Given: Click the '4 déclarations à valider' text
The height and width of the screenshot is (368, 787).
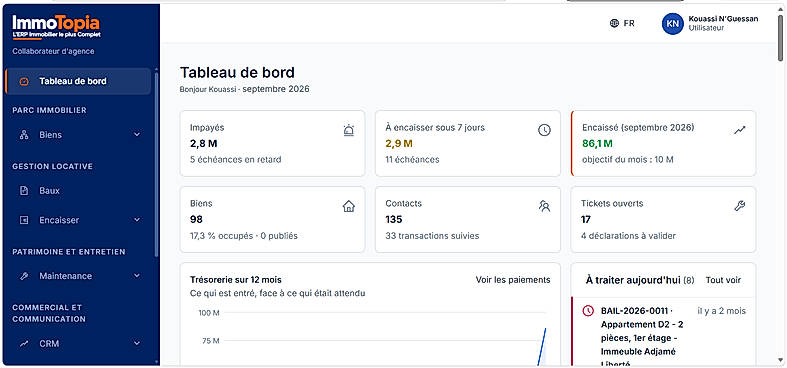Looking at the screenshot, I should (x=628, y=235).
